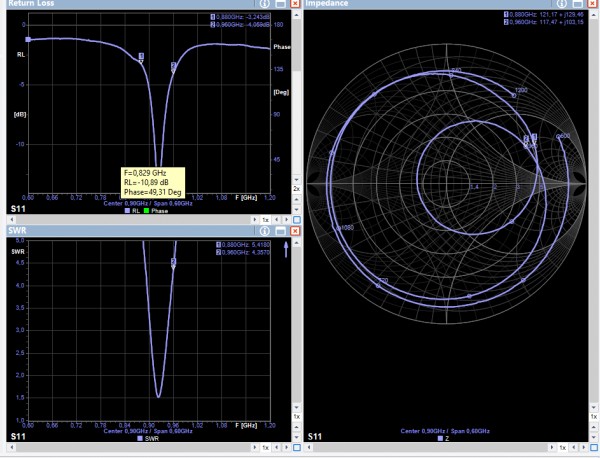This screenshot has height=458, width=600.
Task: Click the 600 frequency label on Smith chart
Action: (565, 136)
